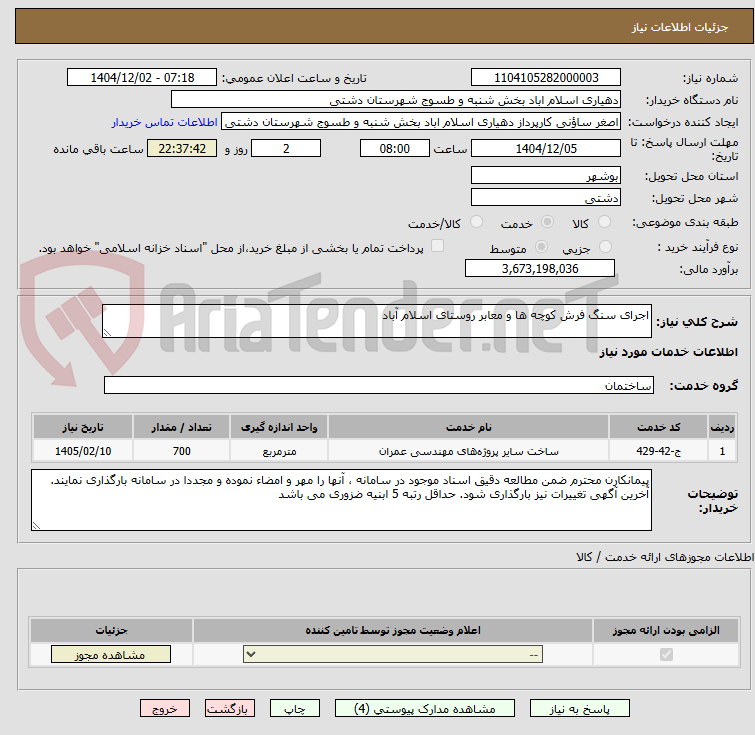This screenshot has width=755, height=735.
Task: Click need date cell 1405/02/10
Action: [83, 451]
